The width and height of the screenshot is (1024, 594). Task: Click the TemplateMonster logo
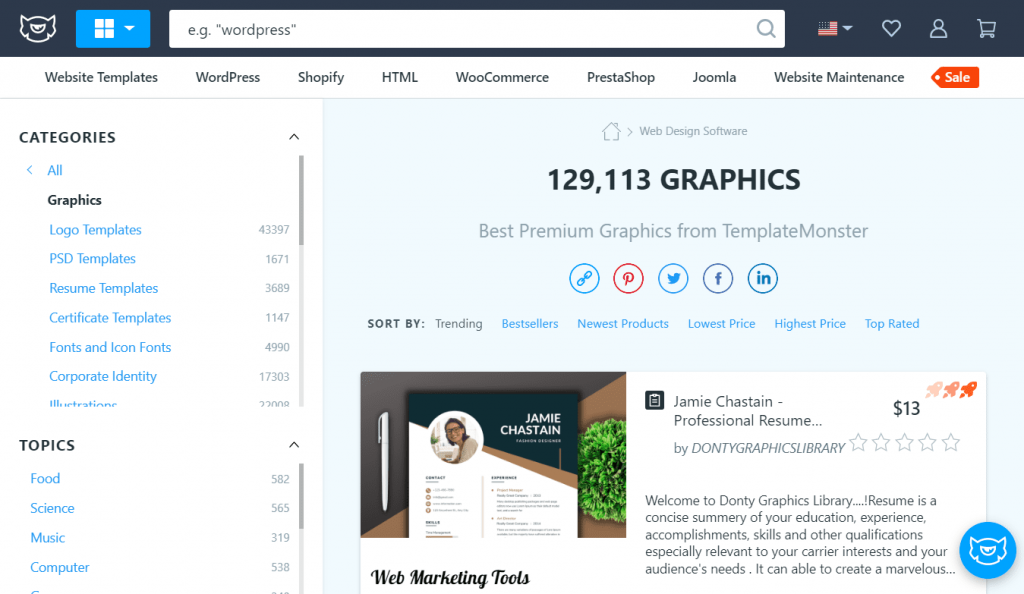coord(38,29)
